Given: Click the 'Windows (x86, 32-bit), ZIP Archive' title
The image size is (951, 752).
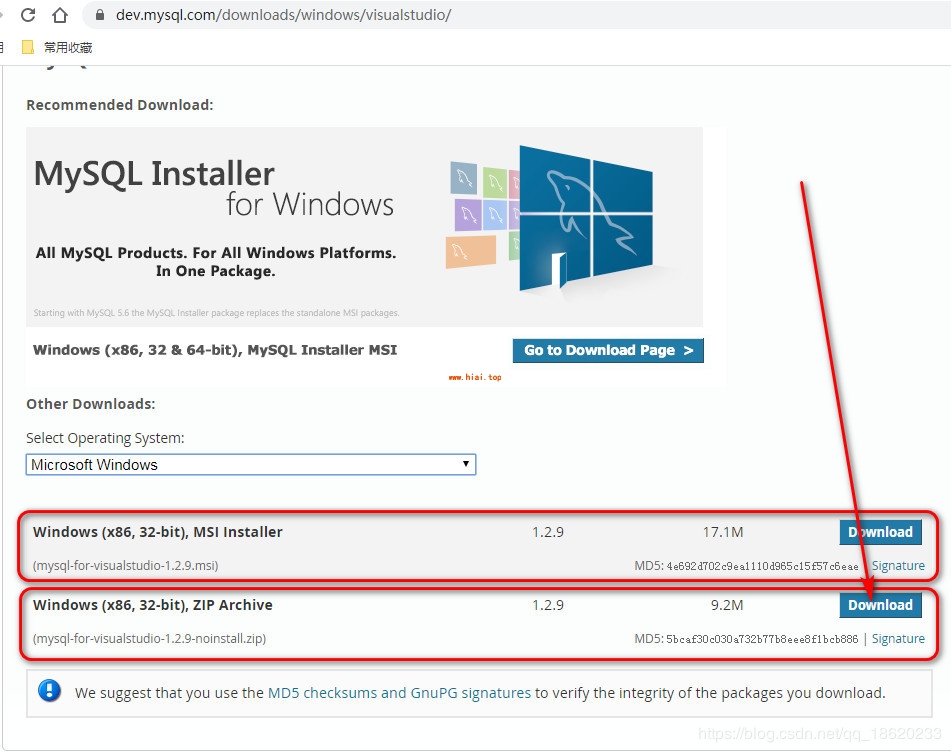Looking at the screenshot, I should coord(153,605).
